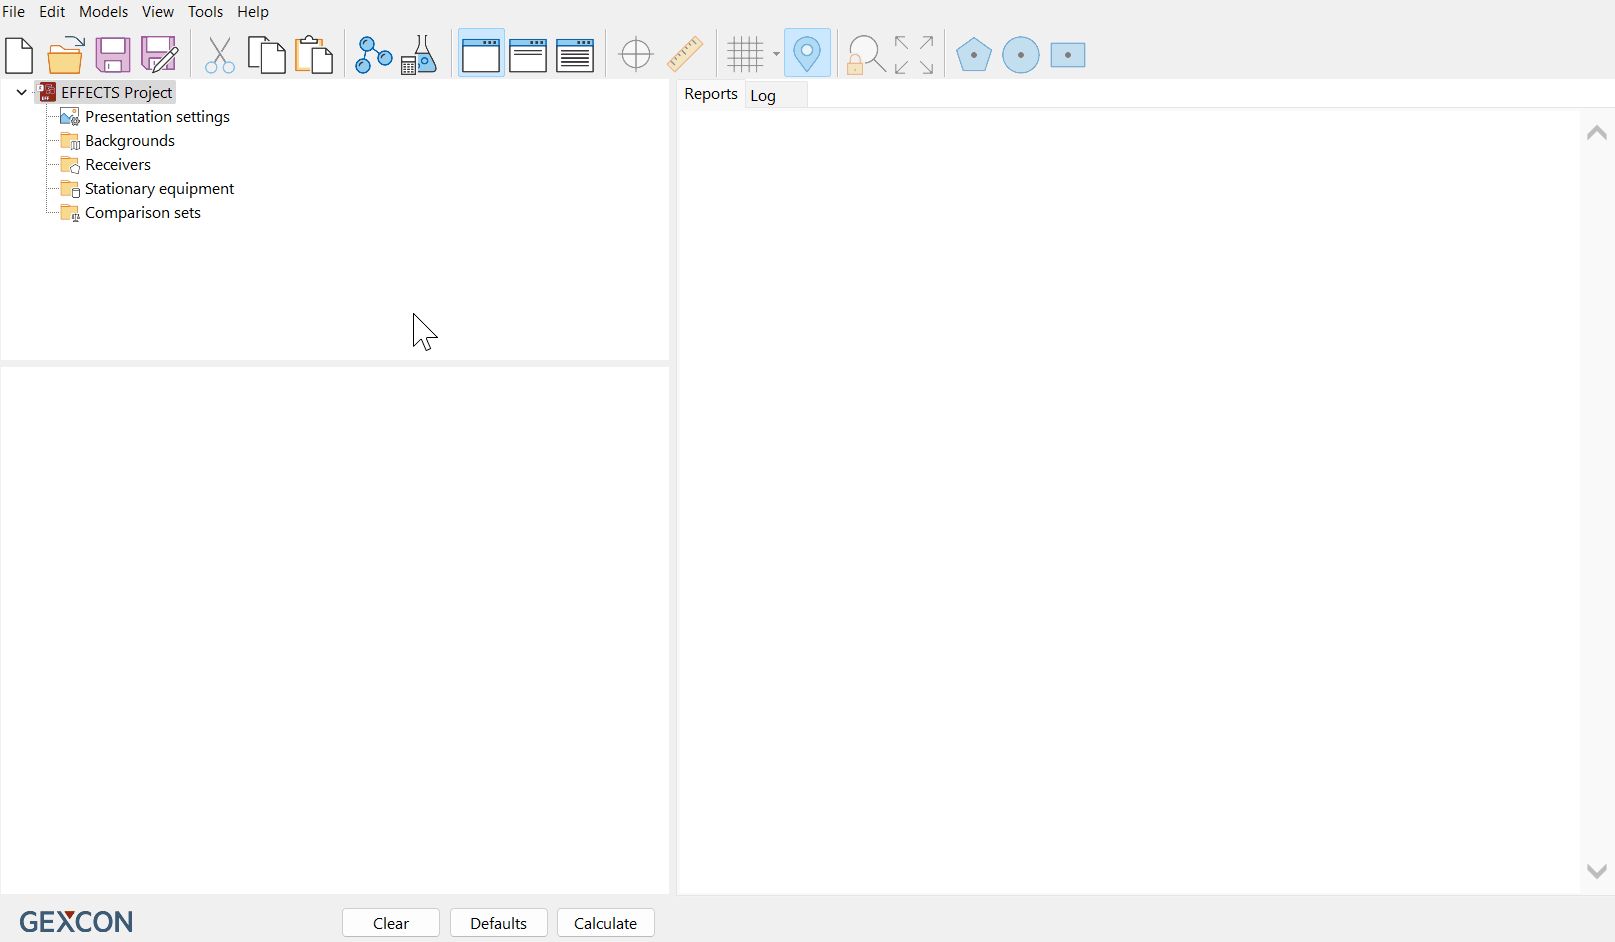The width and height of the screenshot is (1615, 942).
Task: Open an existing project with folder icon
Action: (x=66, y=55)
